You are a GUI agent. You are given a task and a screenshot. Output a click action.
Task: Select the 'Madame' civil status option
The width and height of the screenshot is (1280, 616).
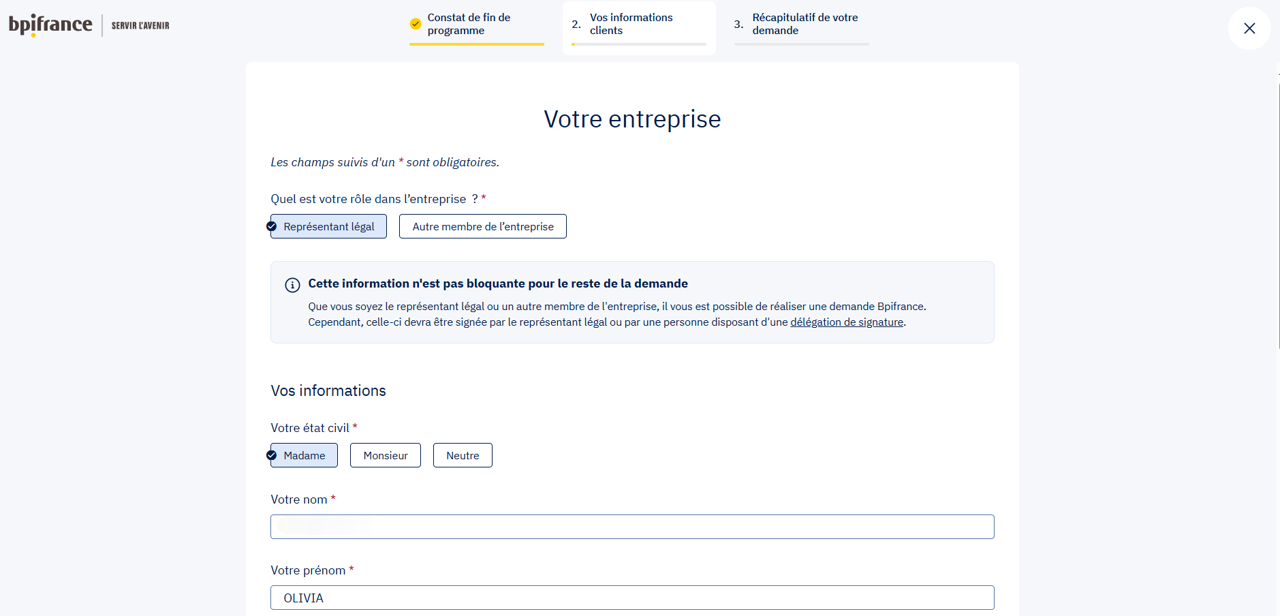pos(304,455)
